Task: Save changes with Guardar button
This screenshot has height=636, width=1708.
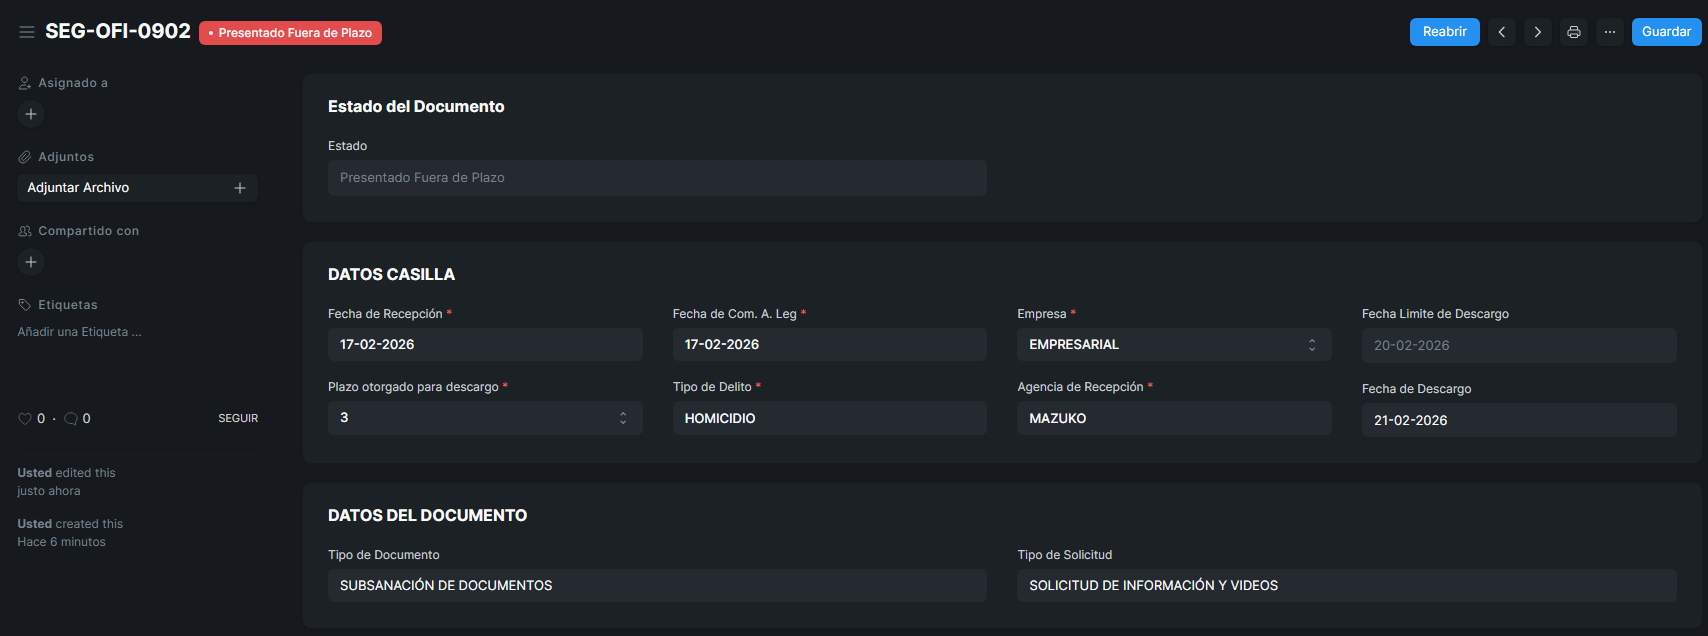Action: pos(1665,32)
